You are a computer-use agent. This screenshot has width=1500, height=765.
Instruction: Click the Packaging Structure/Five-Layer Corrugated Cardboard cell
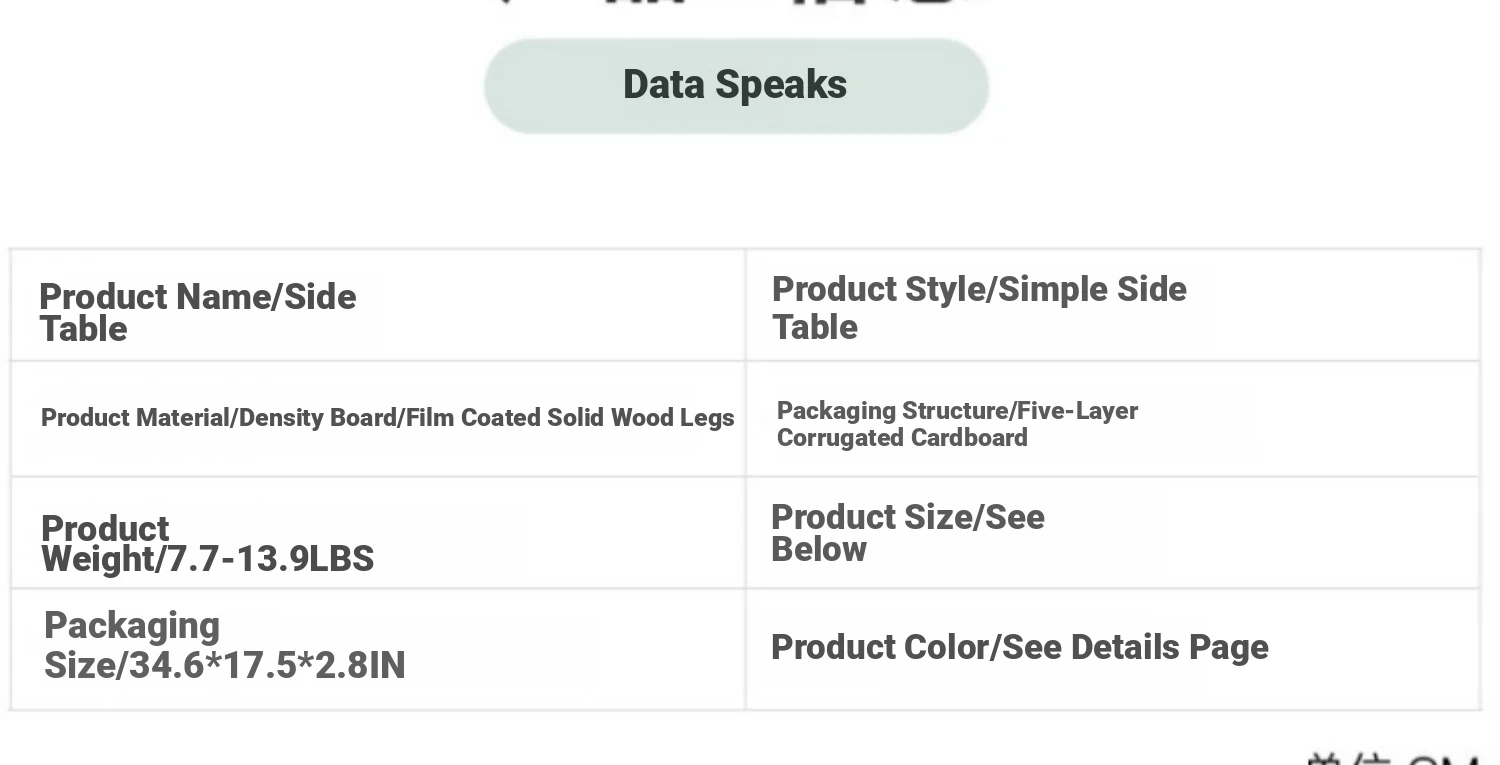click(x=1113, y=419)
